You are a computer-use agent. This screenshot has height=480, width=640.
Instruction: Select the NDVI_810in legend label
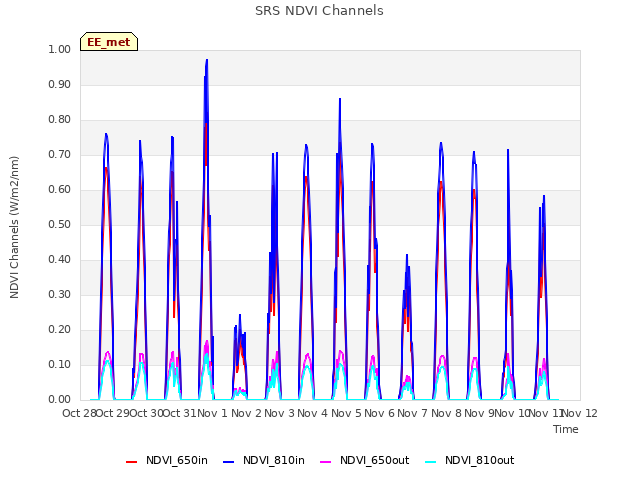click(274, 460)
